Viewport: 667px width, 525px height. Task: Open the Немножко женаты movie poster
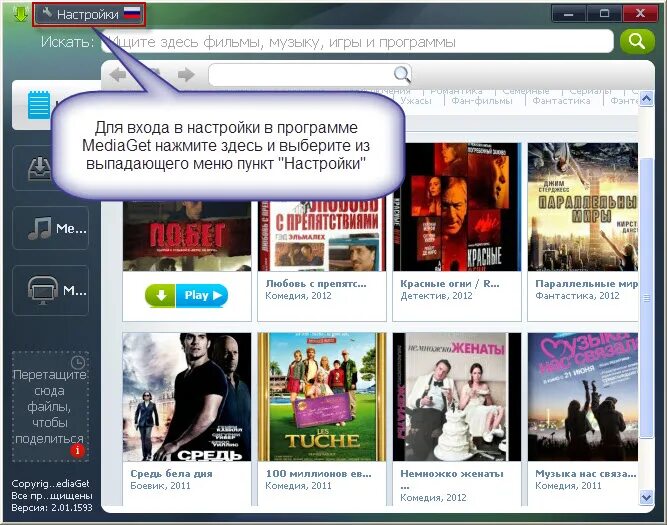point(457,397)
